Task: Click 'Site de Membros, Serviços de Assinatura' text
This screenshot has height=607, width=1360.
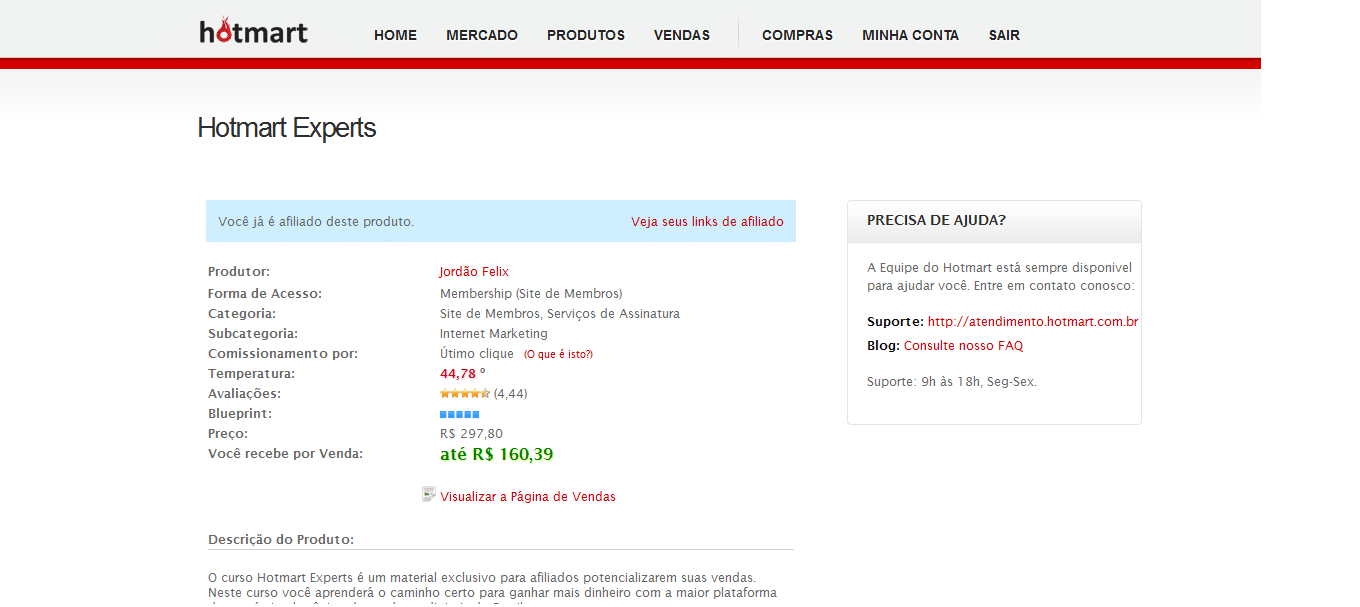Action: [560, 314]
